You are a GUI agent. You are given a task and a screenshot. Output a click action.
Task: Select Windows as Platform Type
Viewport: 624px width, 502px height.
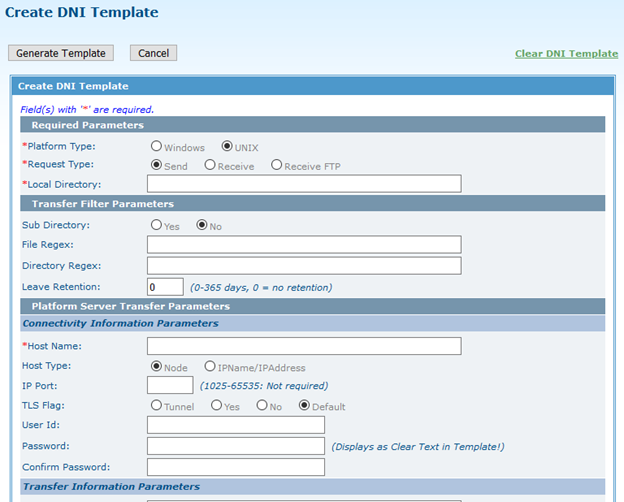156,146
